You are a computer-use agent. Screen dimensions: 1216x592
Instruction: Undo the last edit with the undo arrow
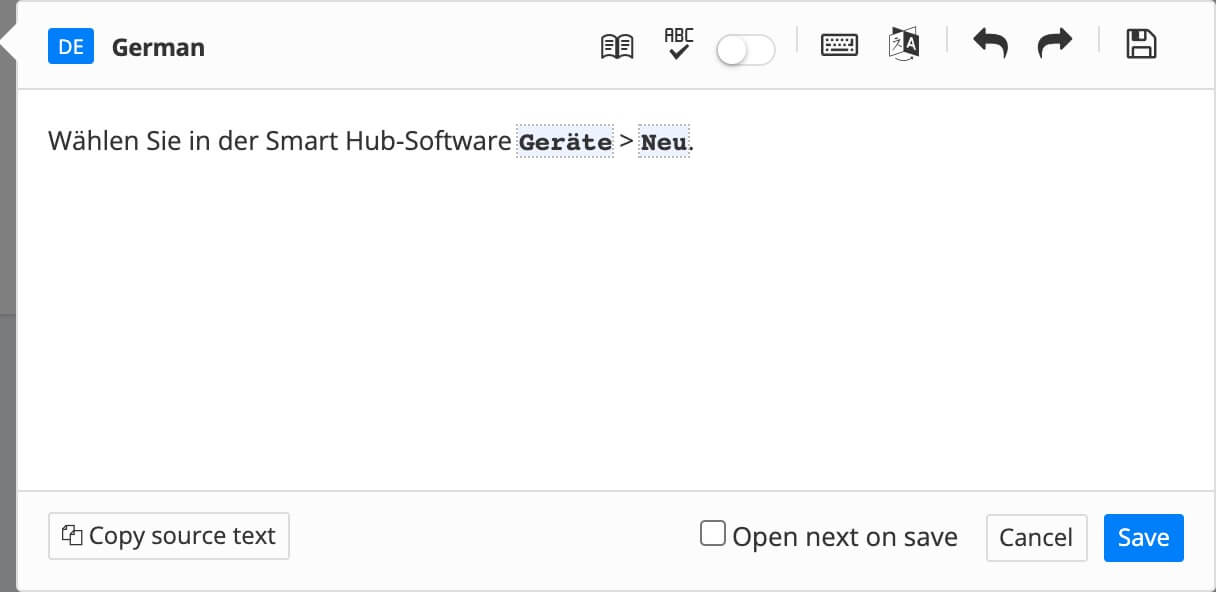pyautogui.click(x=990, y=44)
